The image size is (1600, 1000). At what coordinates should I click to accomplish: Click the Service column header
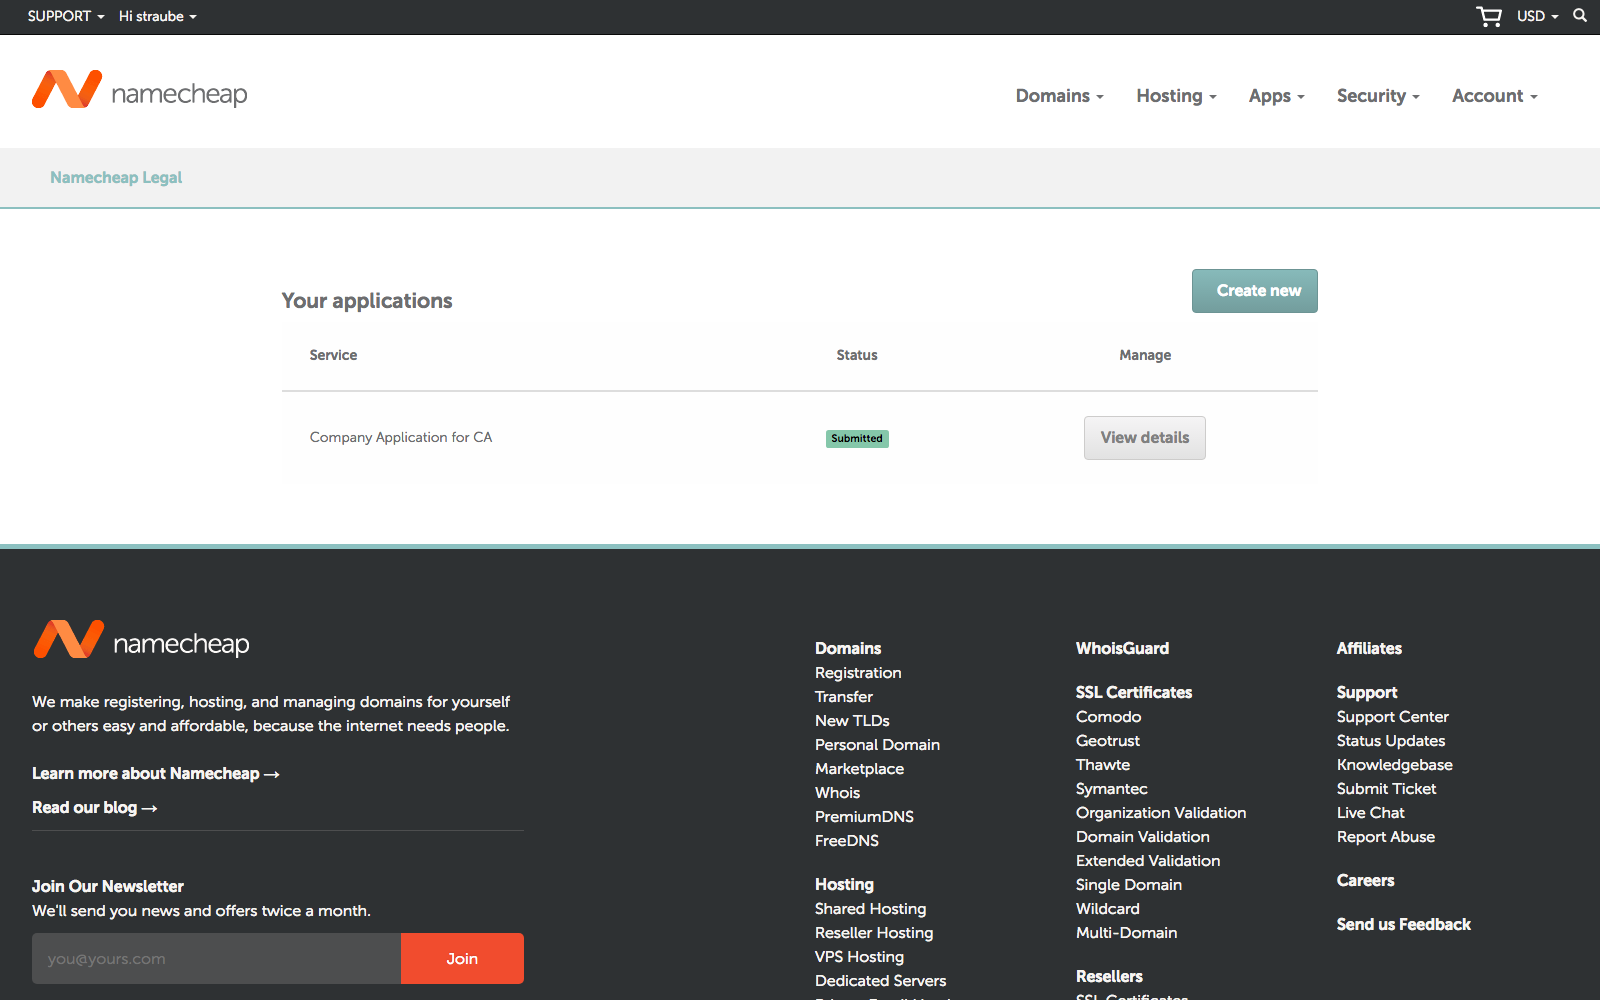tap(333, 355)
